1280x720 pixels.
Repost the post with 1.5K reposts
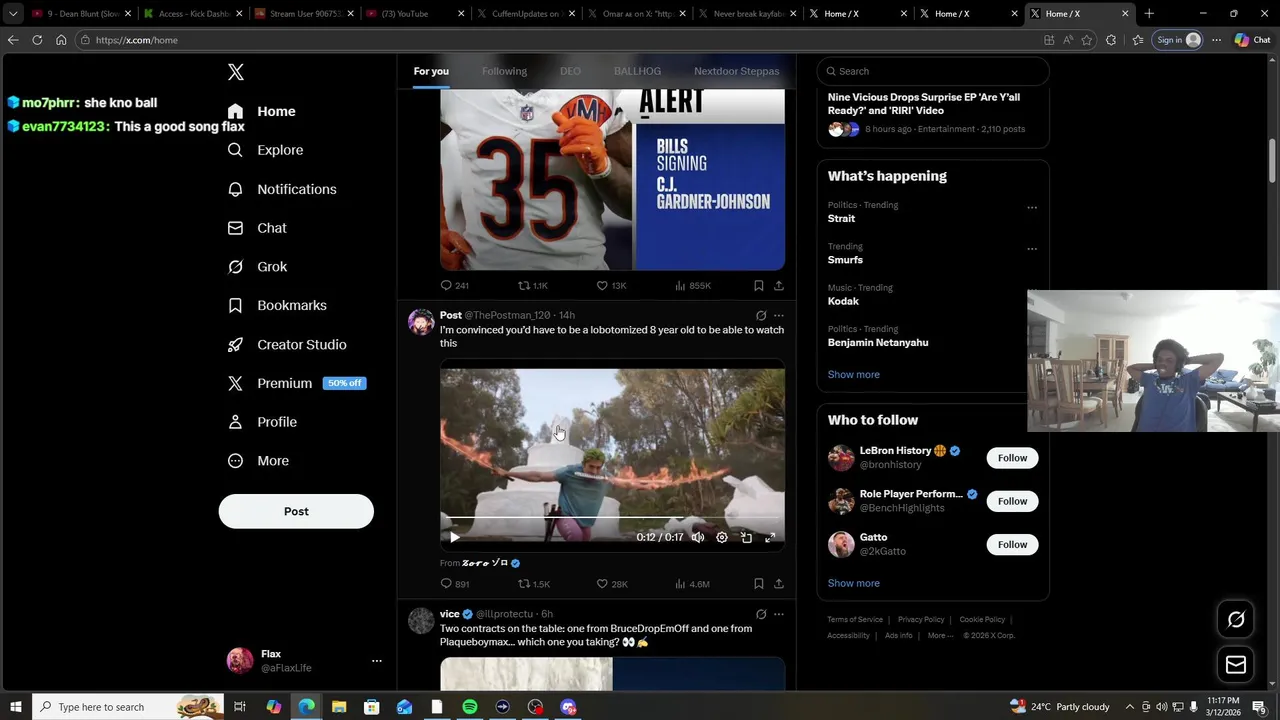534,584
